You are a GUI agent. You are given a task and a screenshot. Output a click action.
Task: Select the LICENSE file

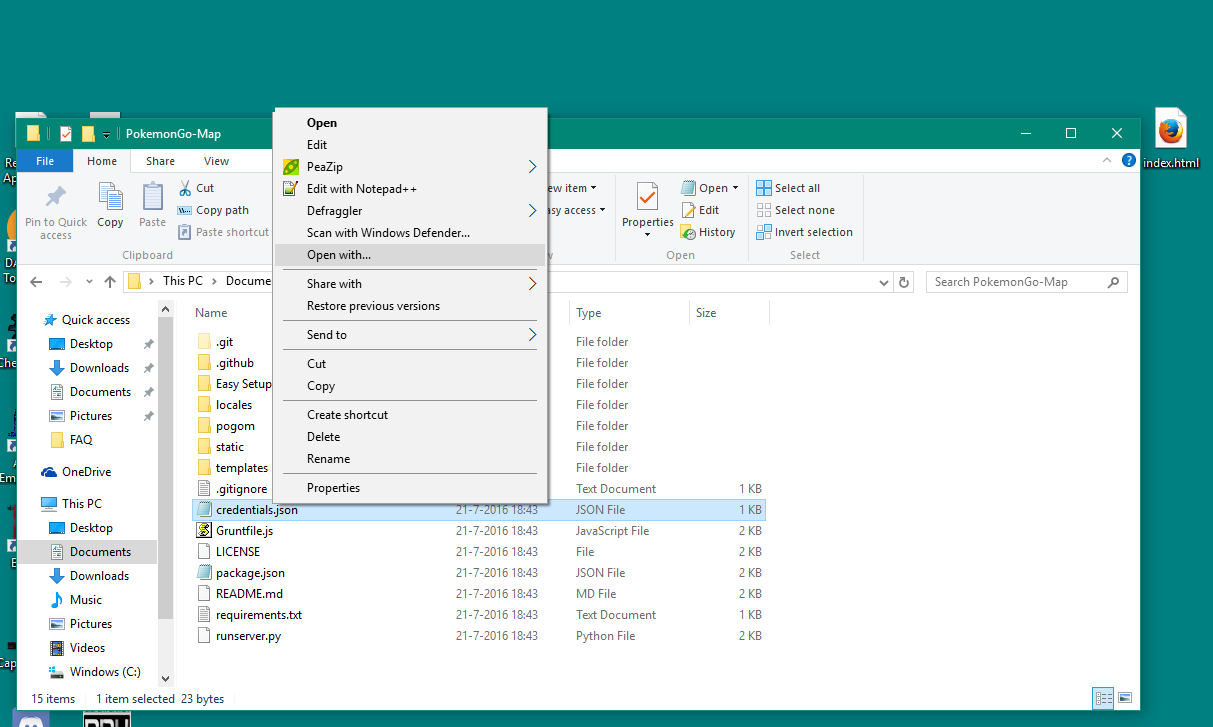click(480, 552)
